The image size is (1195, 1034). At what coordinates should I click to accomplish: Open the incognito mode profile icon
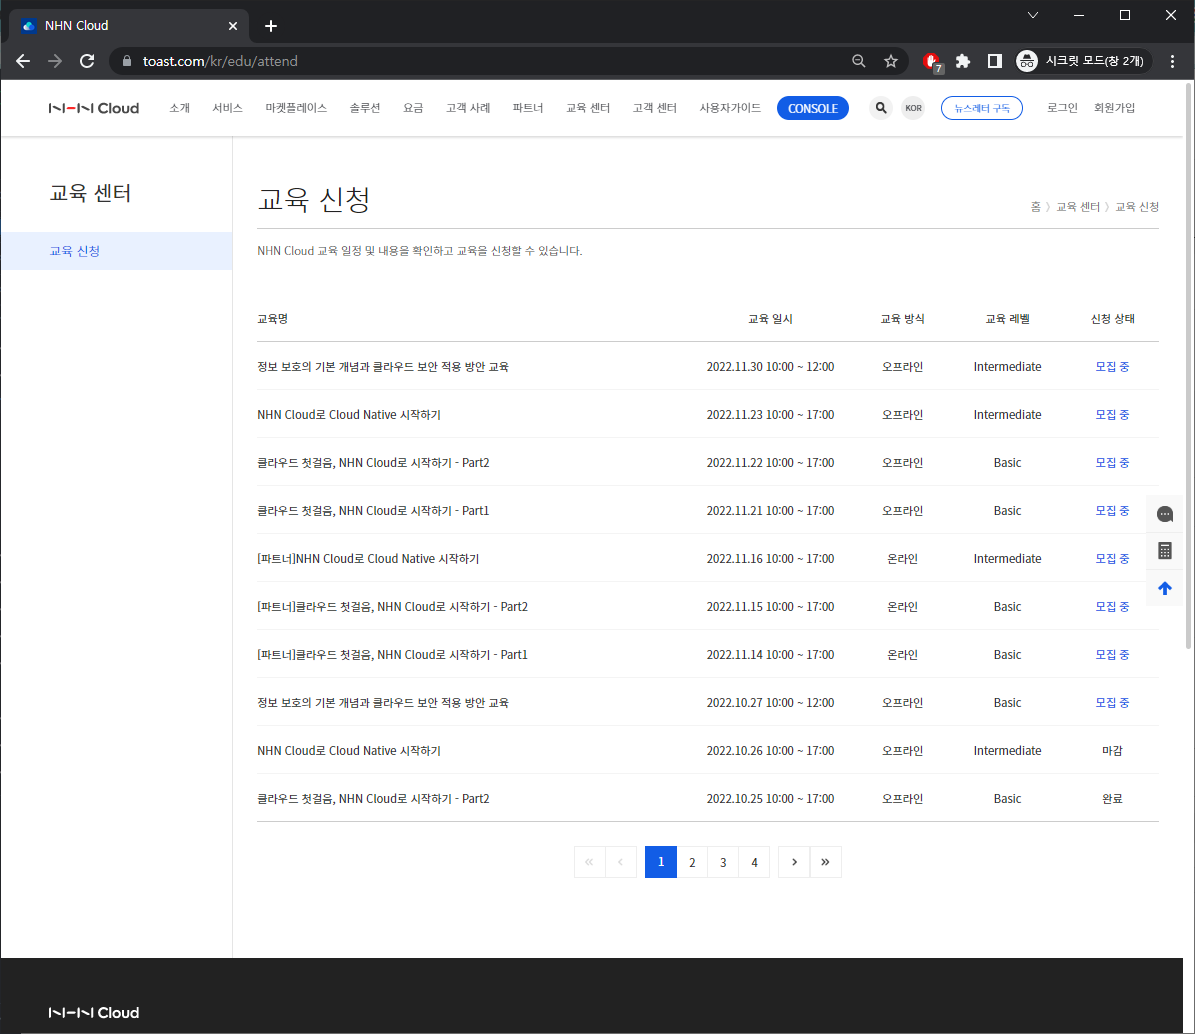coord(1027,61)
